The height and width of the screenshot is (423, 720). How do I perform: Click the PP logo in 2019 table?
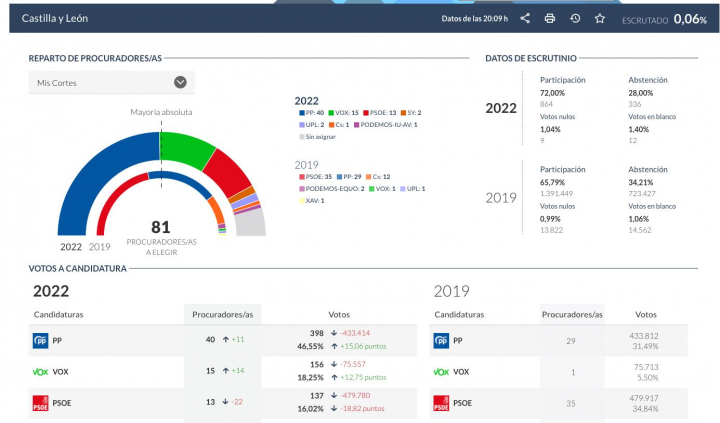pos(441,341)
